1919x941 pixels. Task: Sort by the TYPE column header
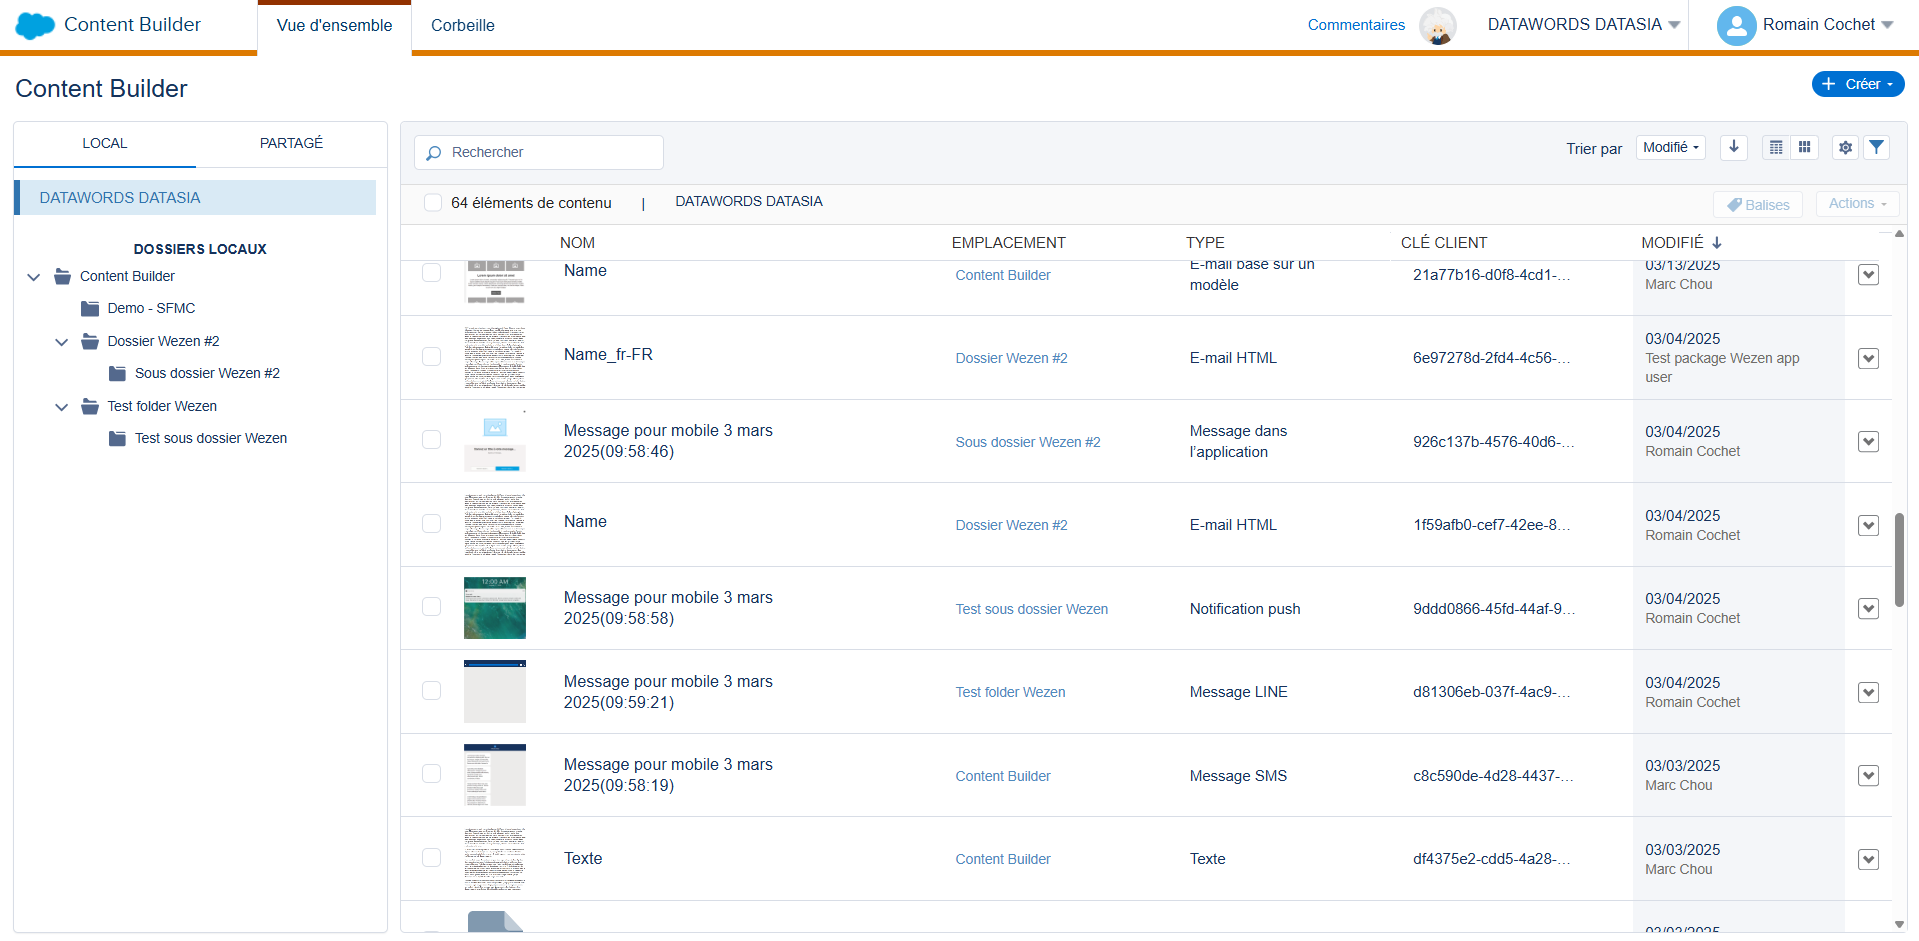point(1205,243)
